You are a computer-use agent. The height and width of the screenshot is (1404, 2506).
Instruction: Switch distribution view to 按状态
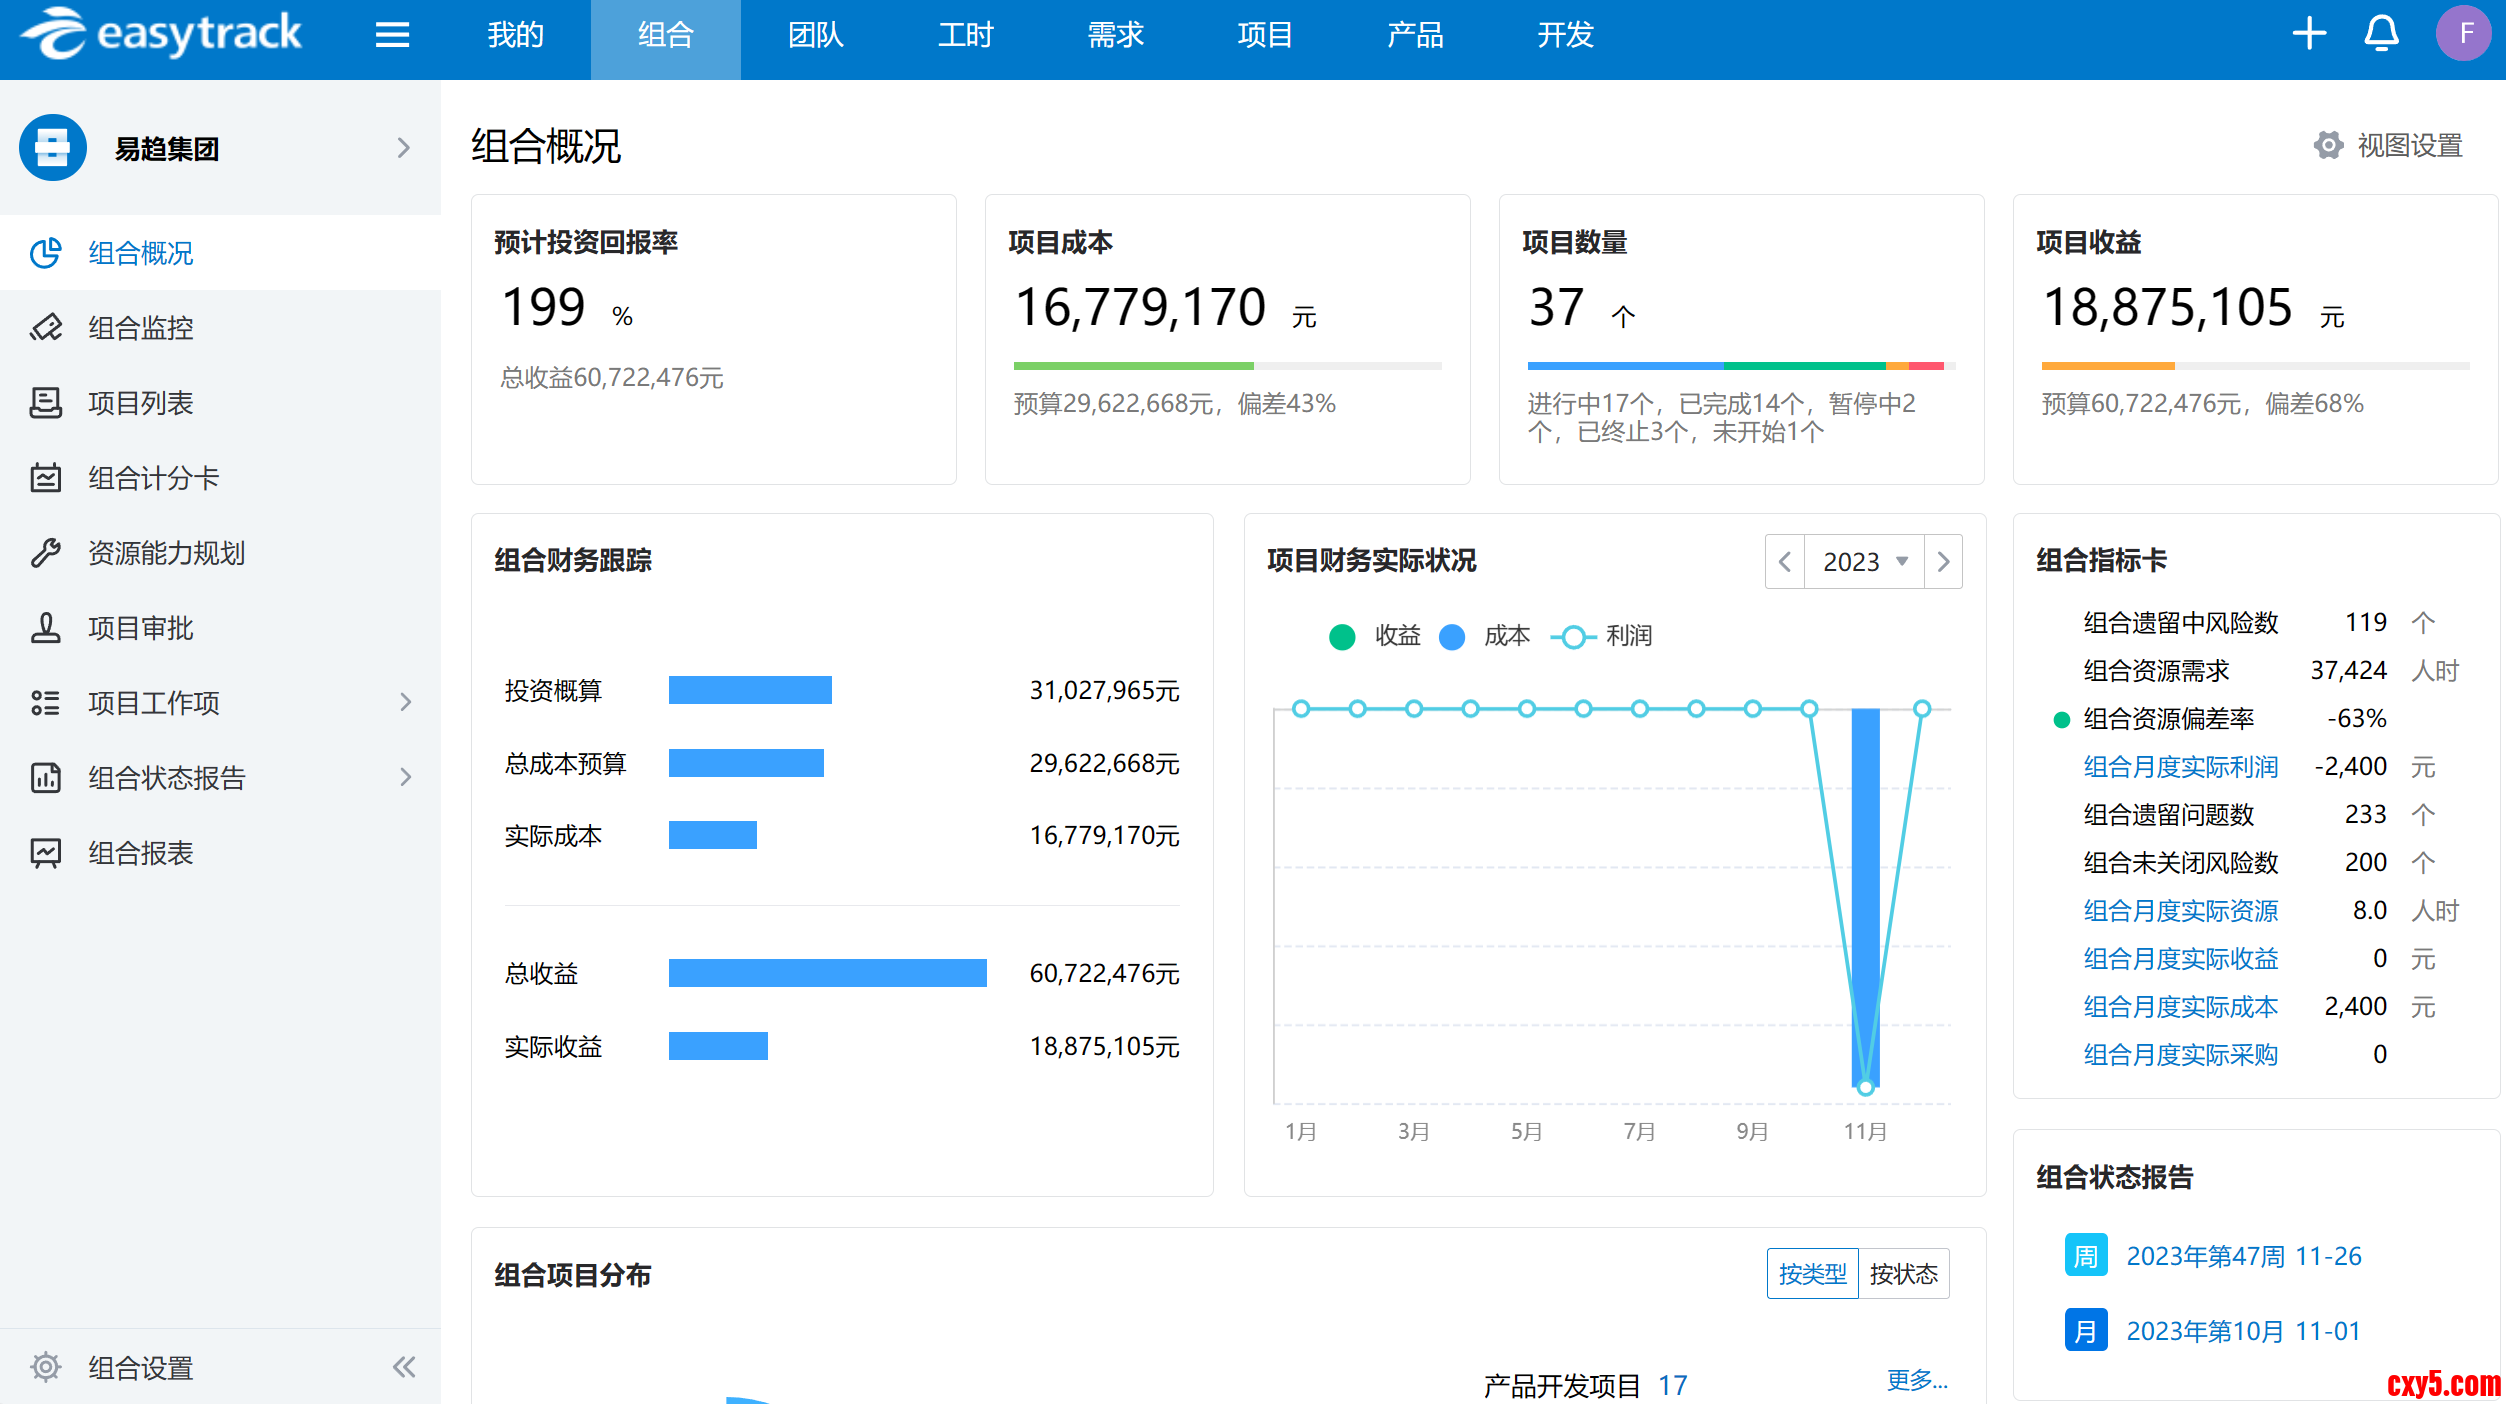coord(1903,1274)
